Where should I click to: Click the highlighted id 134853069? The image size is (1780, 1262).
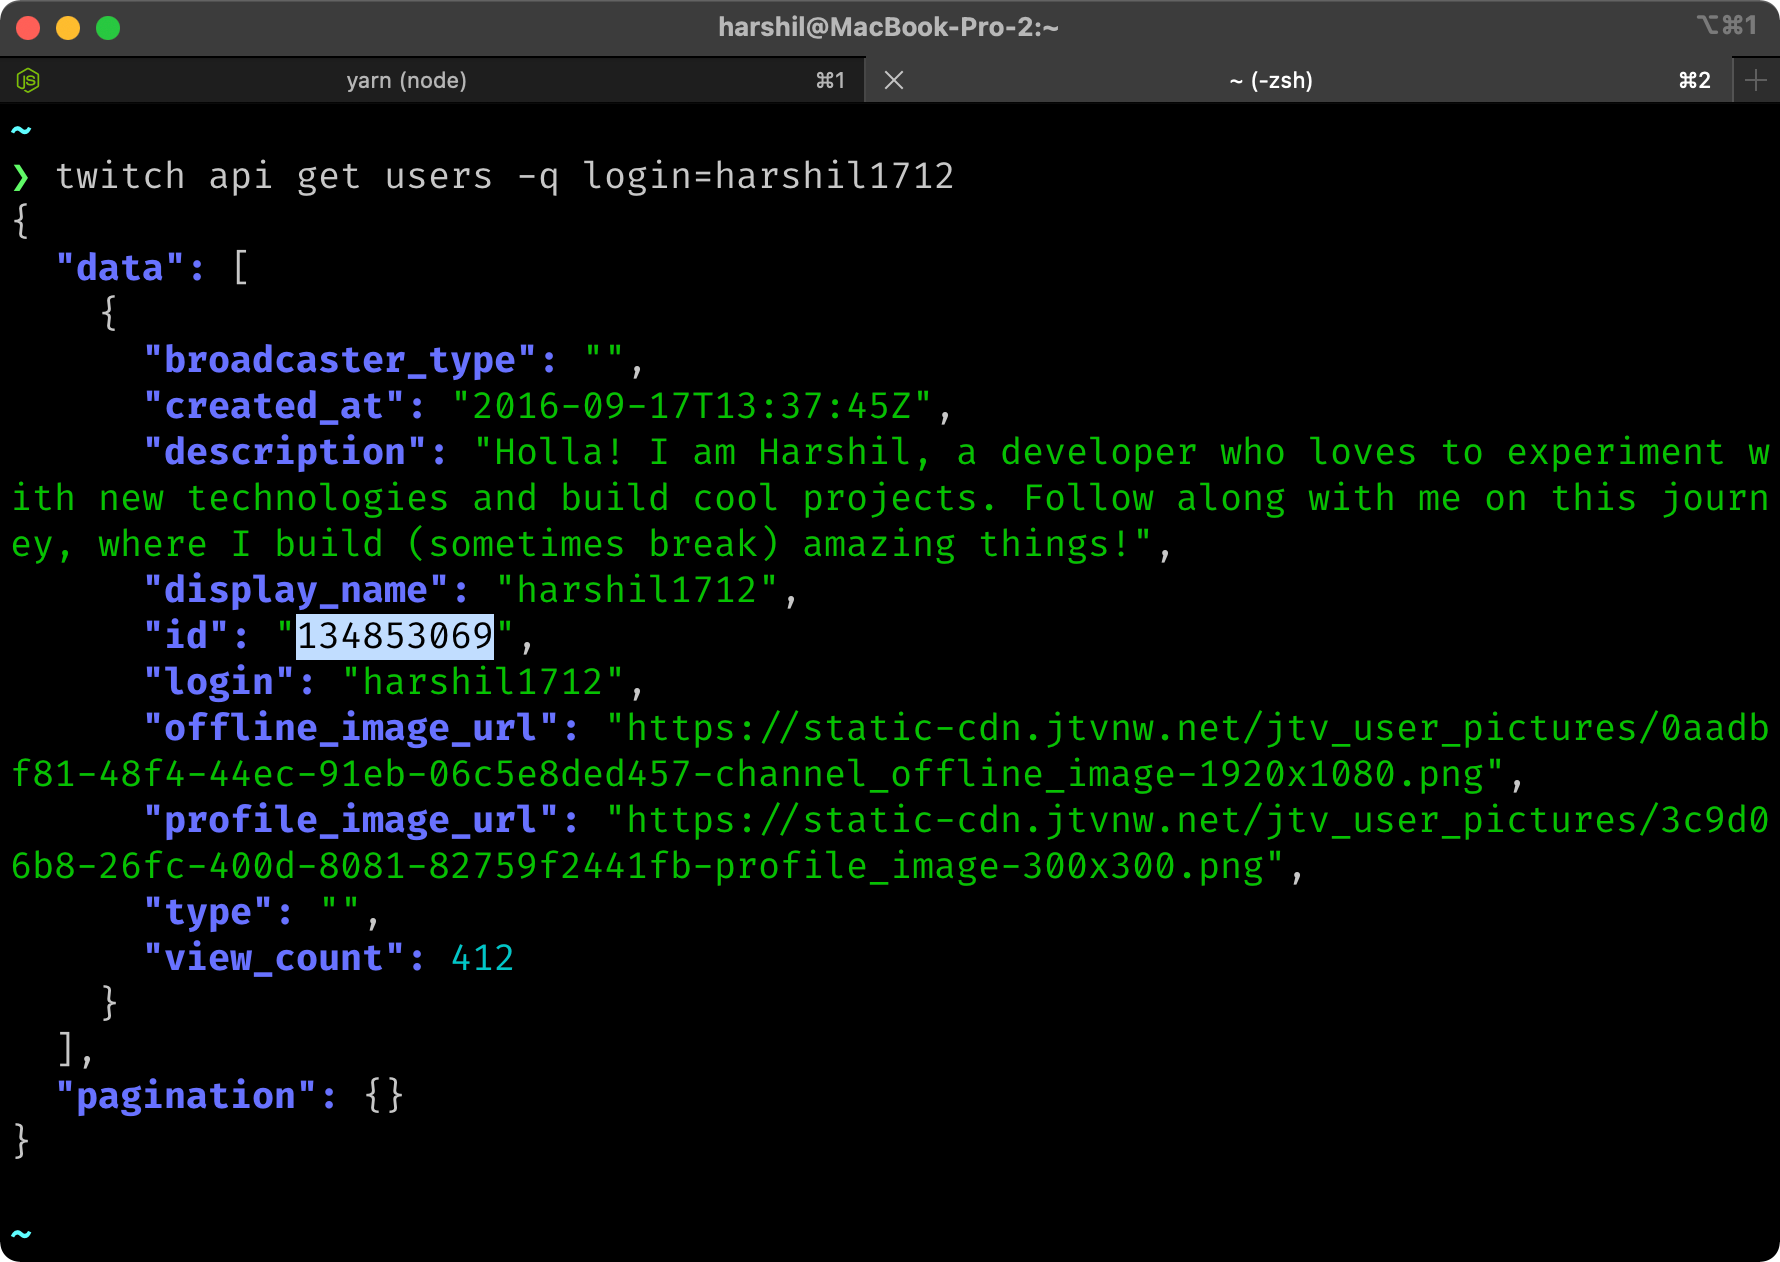pos(395,636)
